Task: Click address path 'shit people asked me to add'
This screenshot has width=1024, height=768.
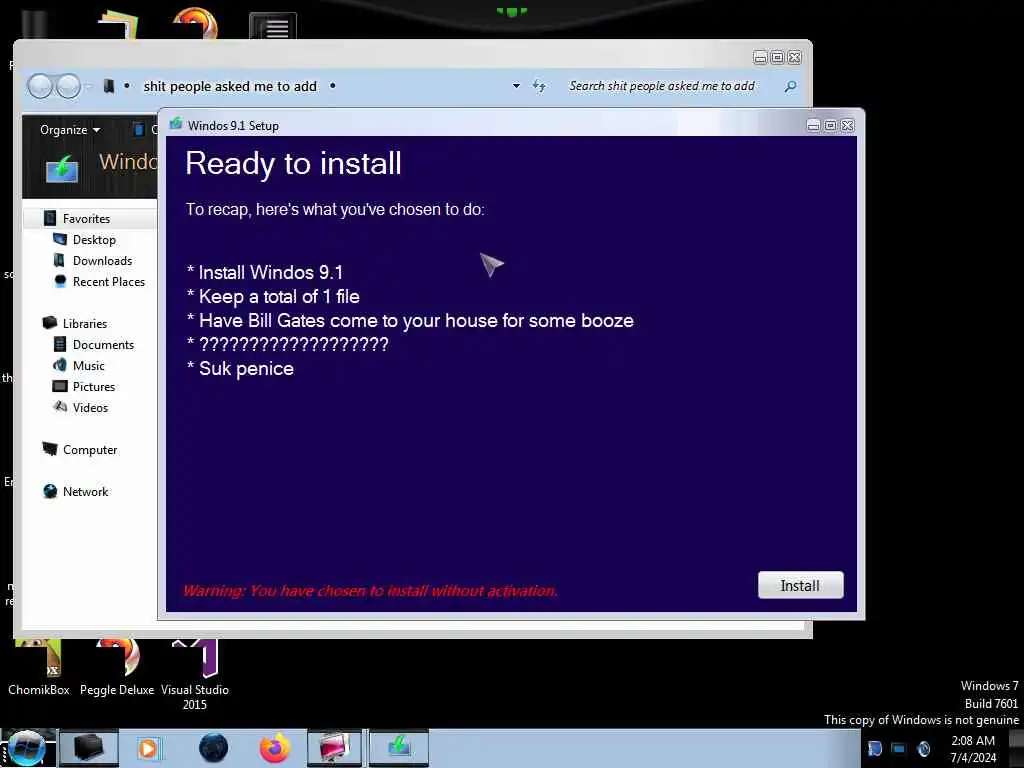Action: 230,86
